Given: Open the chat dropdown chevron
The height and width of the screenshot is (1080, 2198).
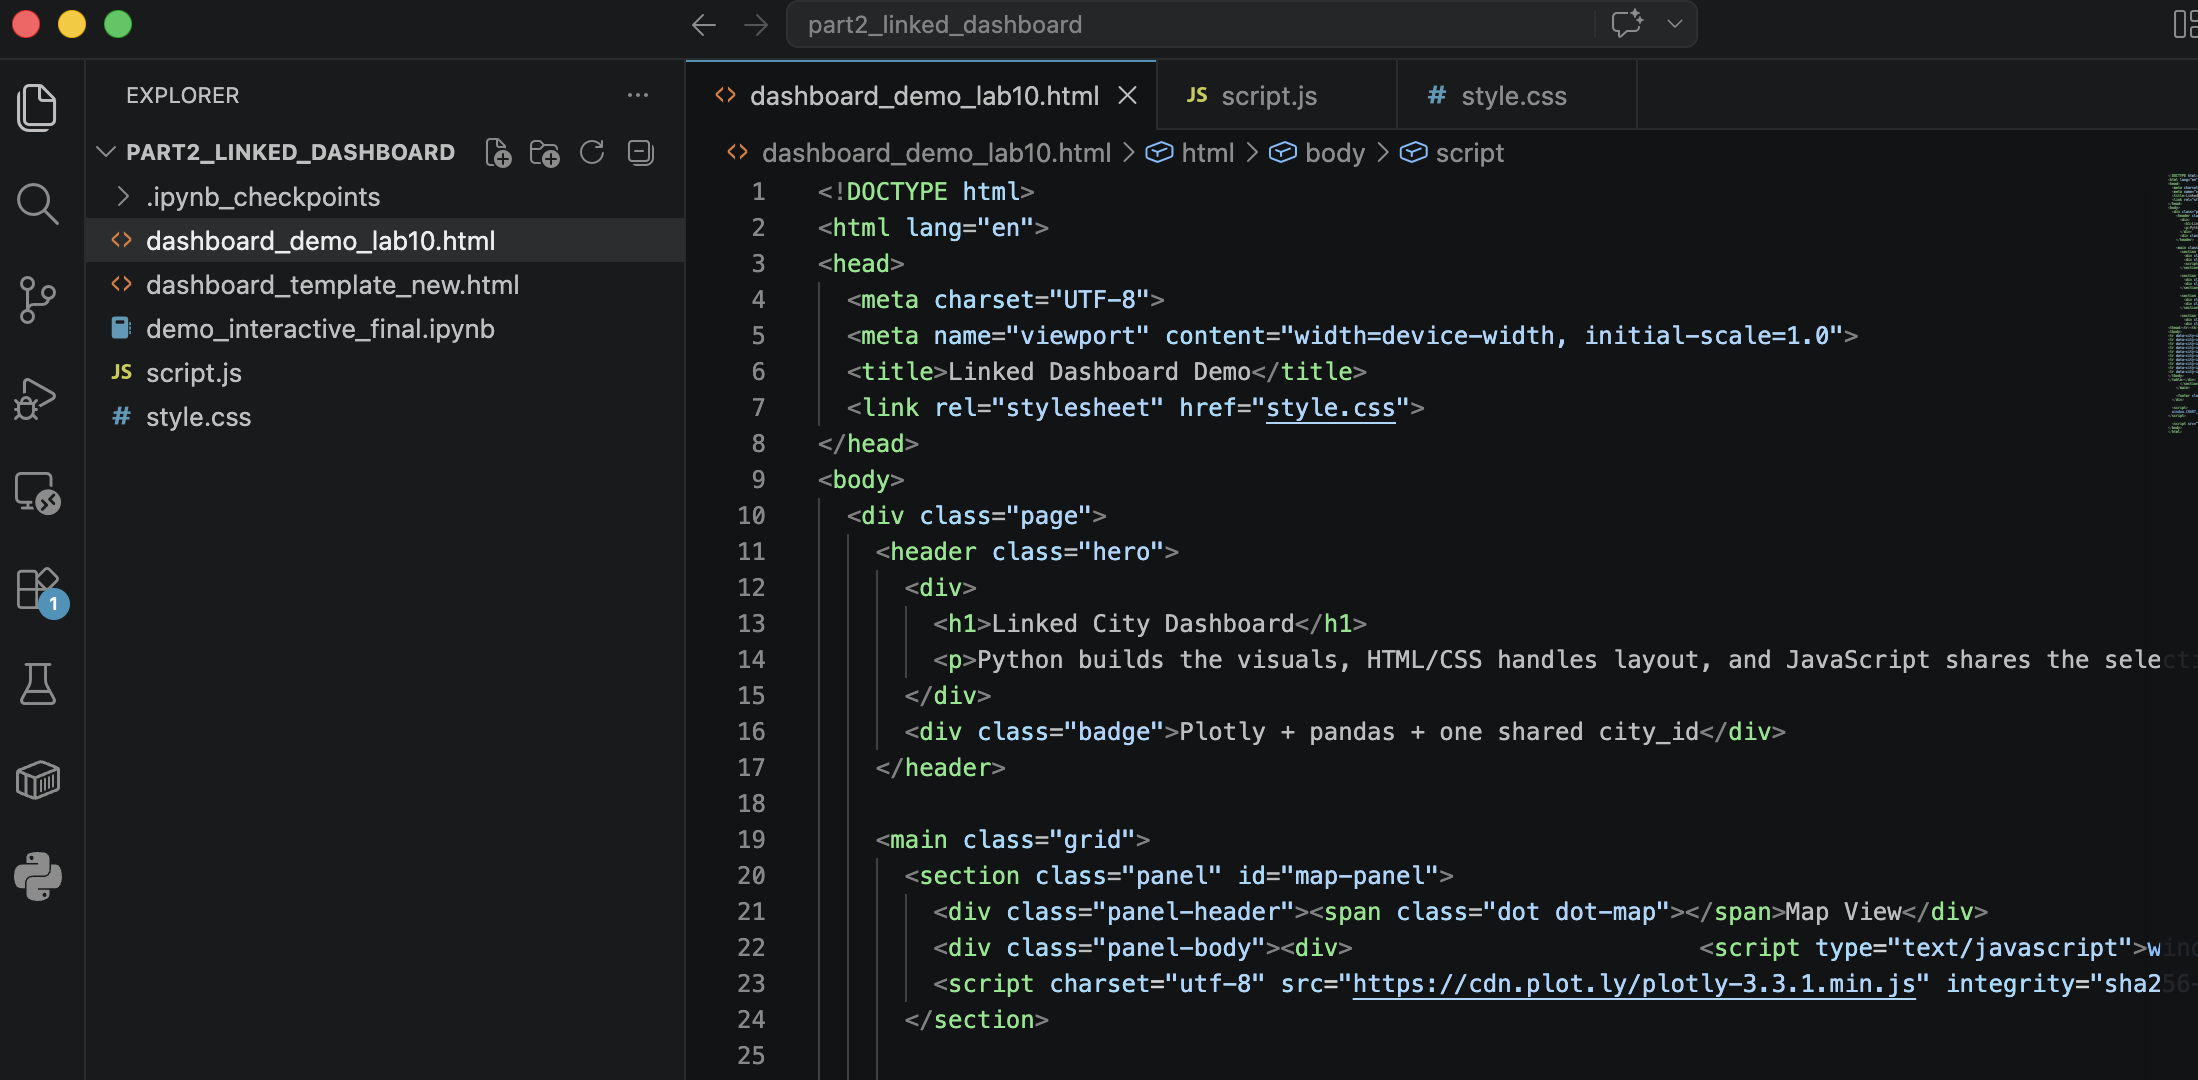Looking at the screenshot, I should (1674, 24).
